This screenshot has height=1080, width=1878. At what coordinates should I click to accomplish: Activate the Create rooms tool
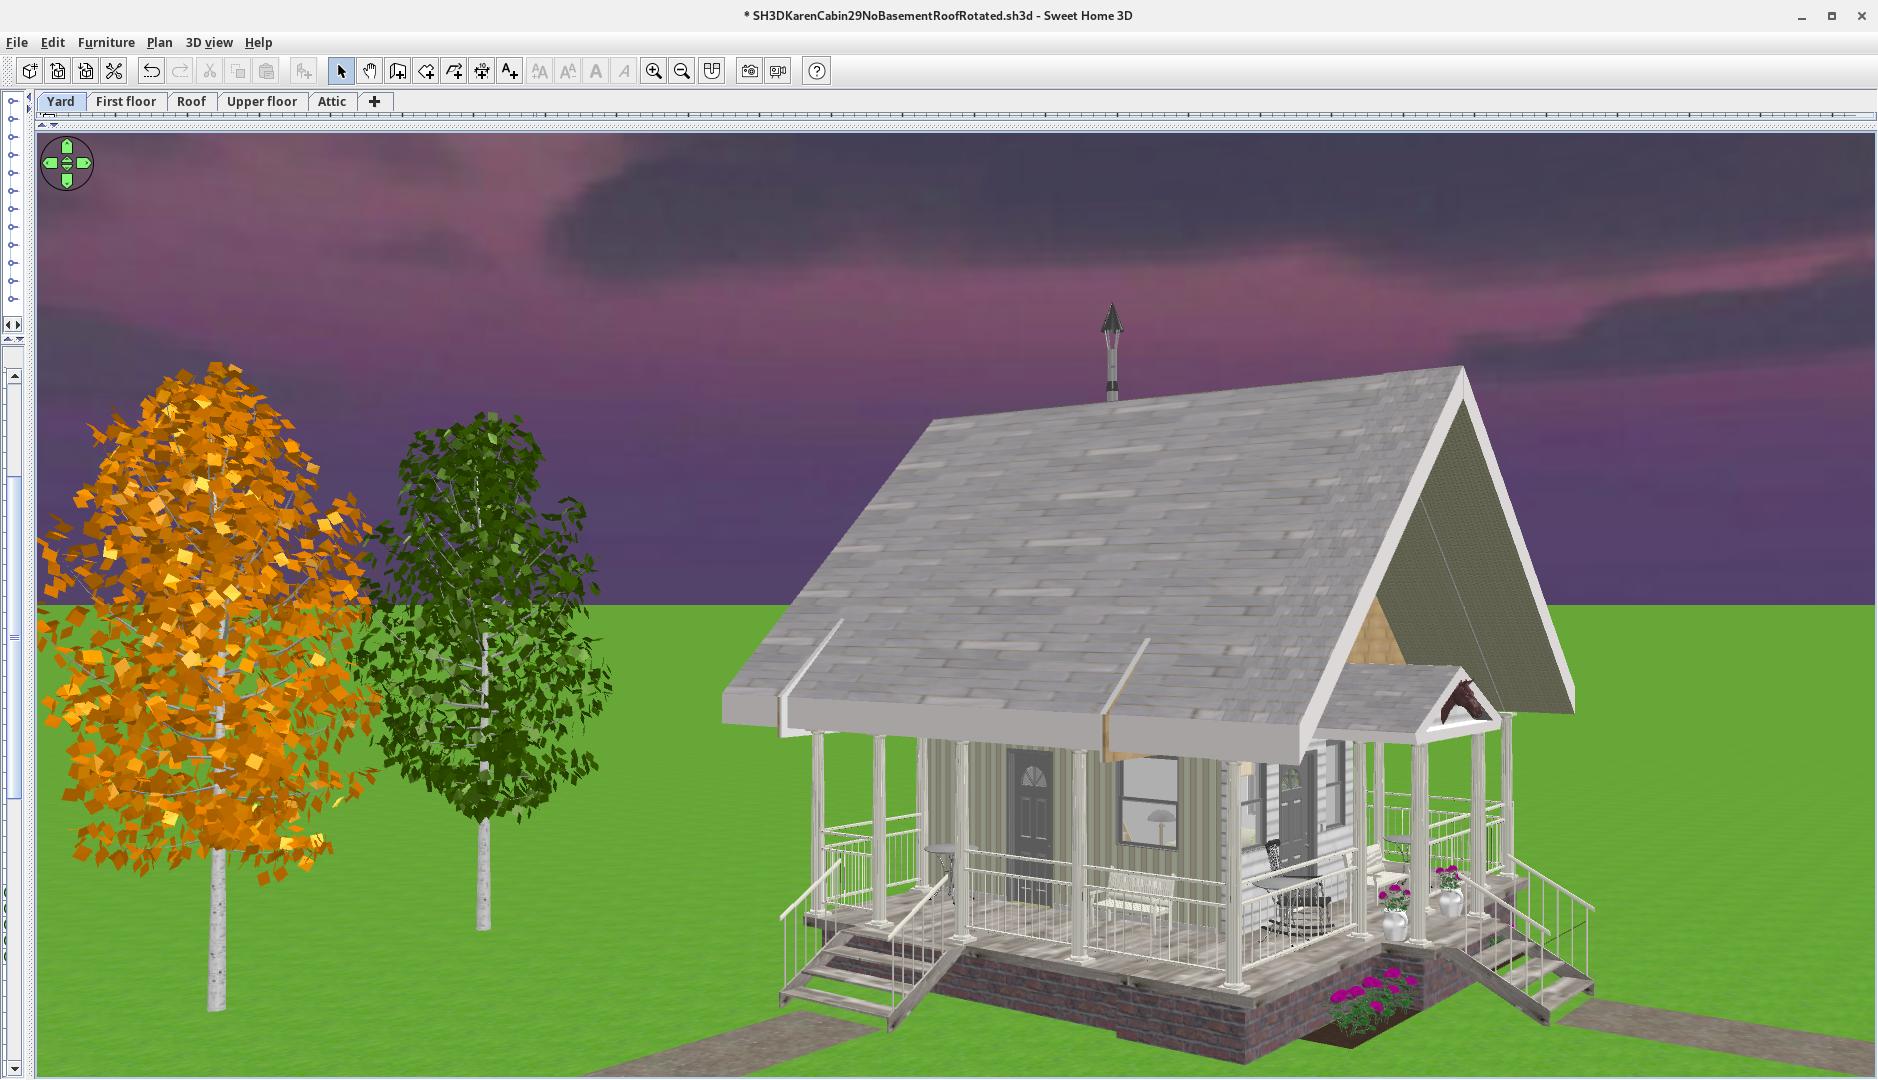[425, 71]
